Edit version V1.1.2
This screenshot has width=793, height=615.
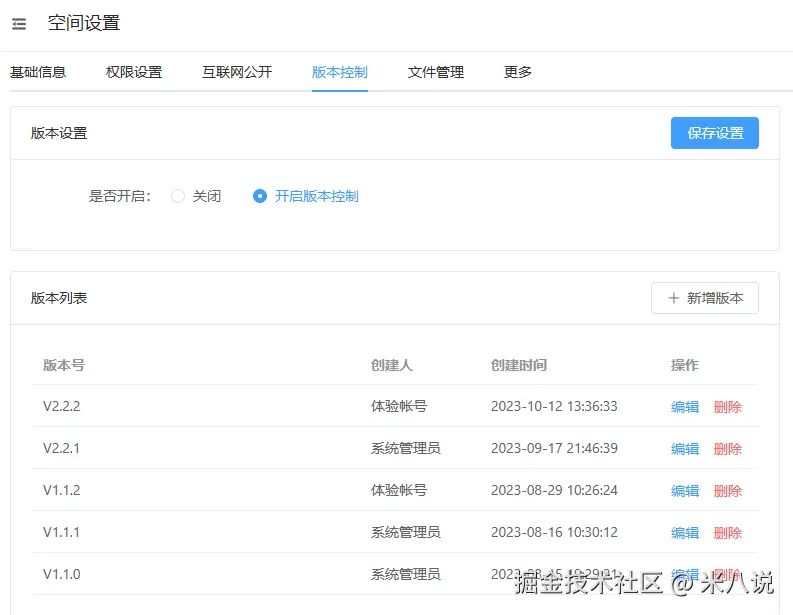685,491
